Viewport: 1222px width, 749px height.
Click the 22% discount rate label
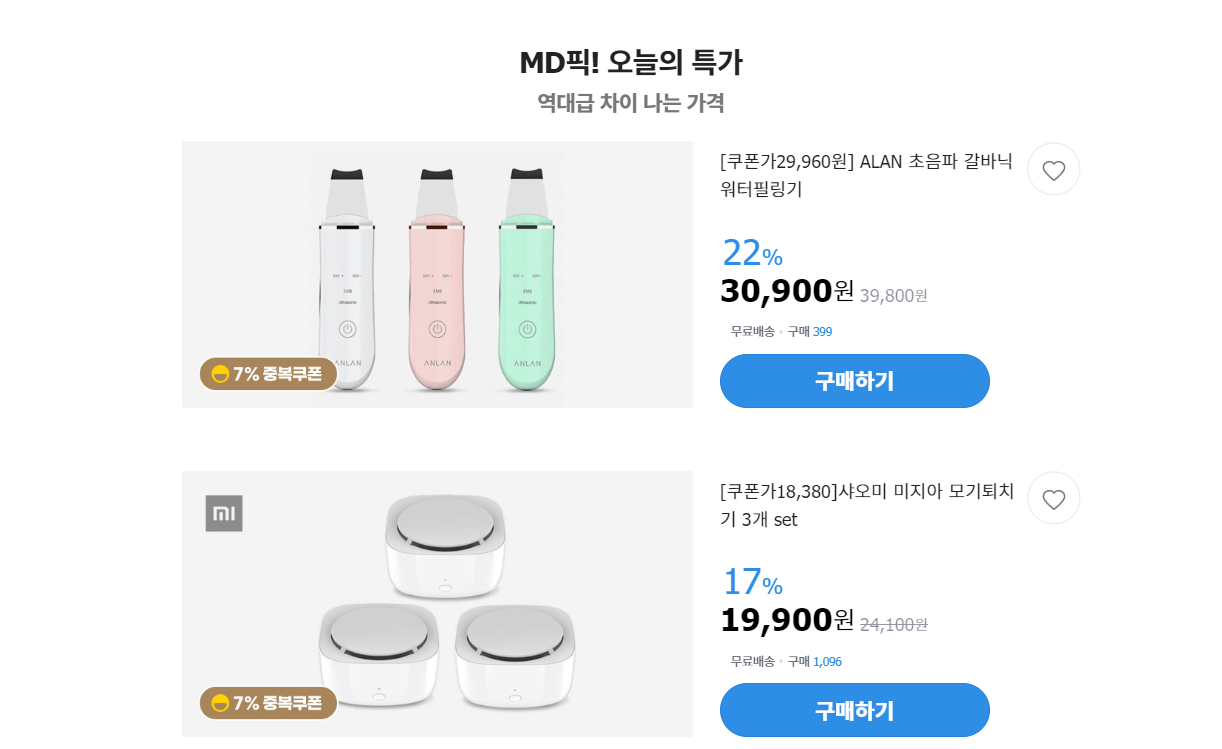tap(752, 253)
